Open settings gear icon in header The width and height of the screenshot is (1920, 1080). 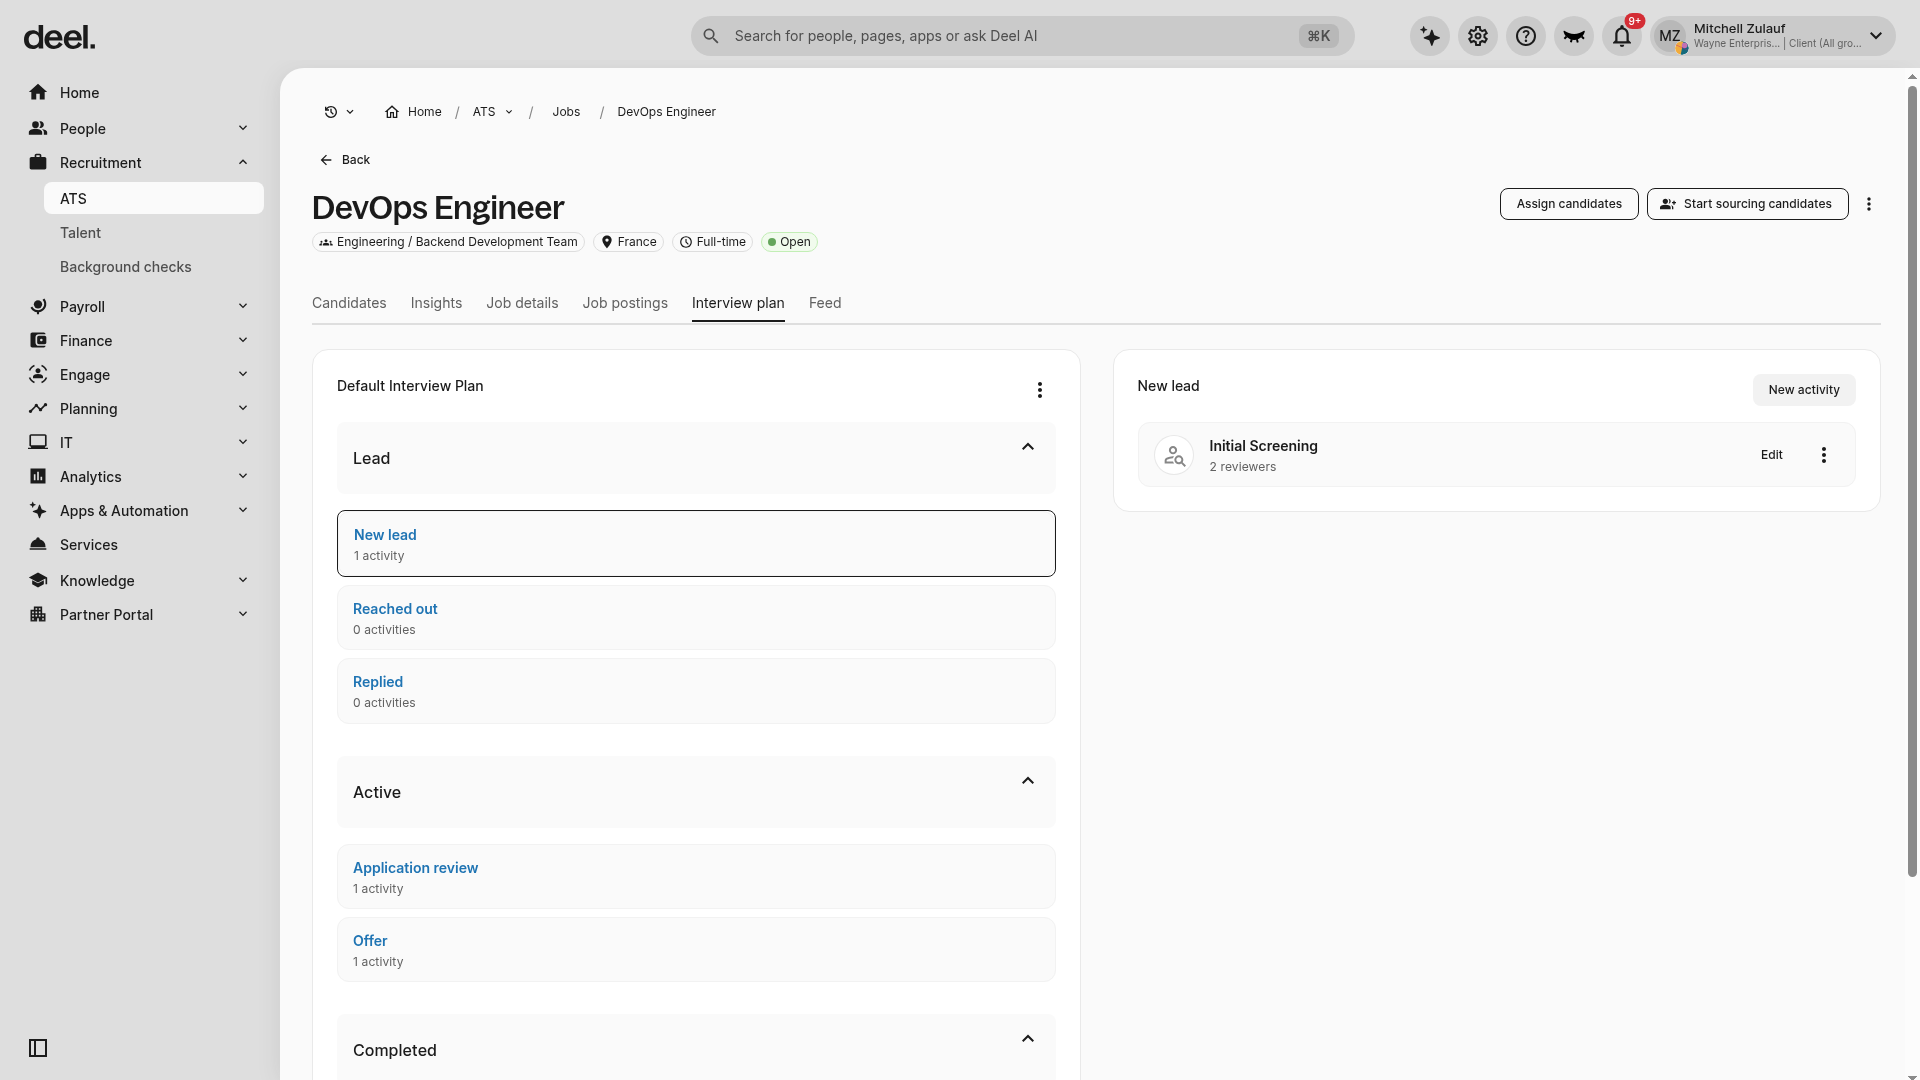click(1478, 37)
